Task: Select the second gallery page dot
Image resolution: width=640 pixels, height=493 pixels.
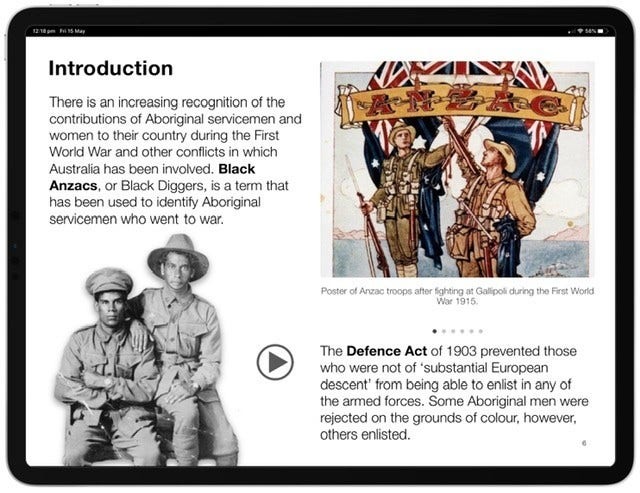Action: (x=443, y=330)
